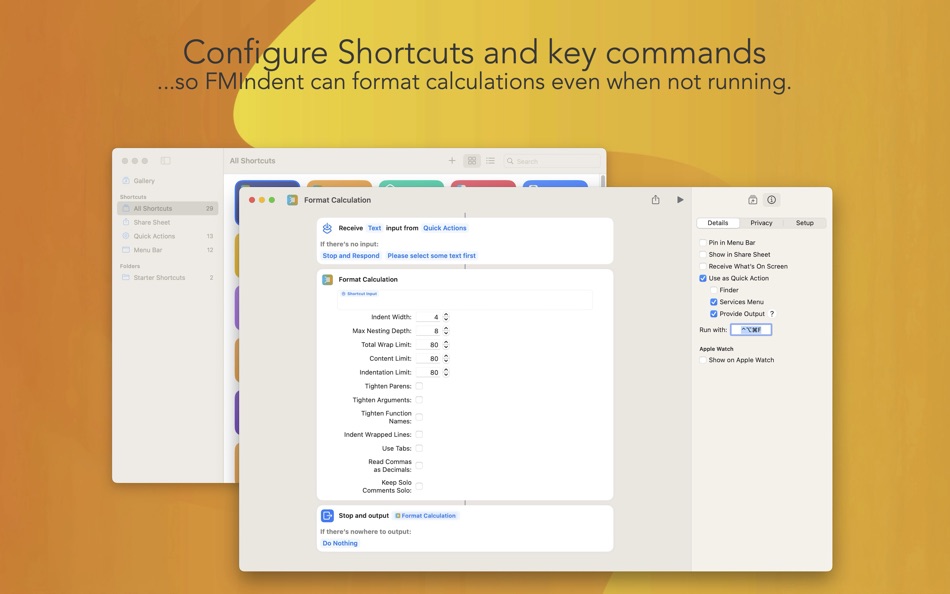Image resolution: width=950 pixels, height=594 pixels.
Task: Enable Indent Wrapped Lines checkbox
Action: tap(419, 435)
